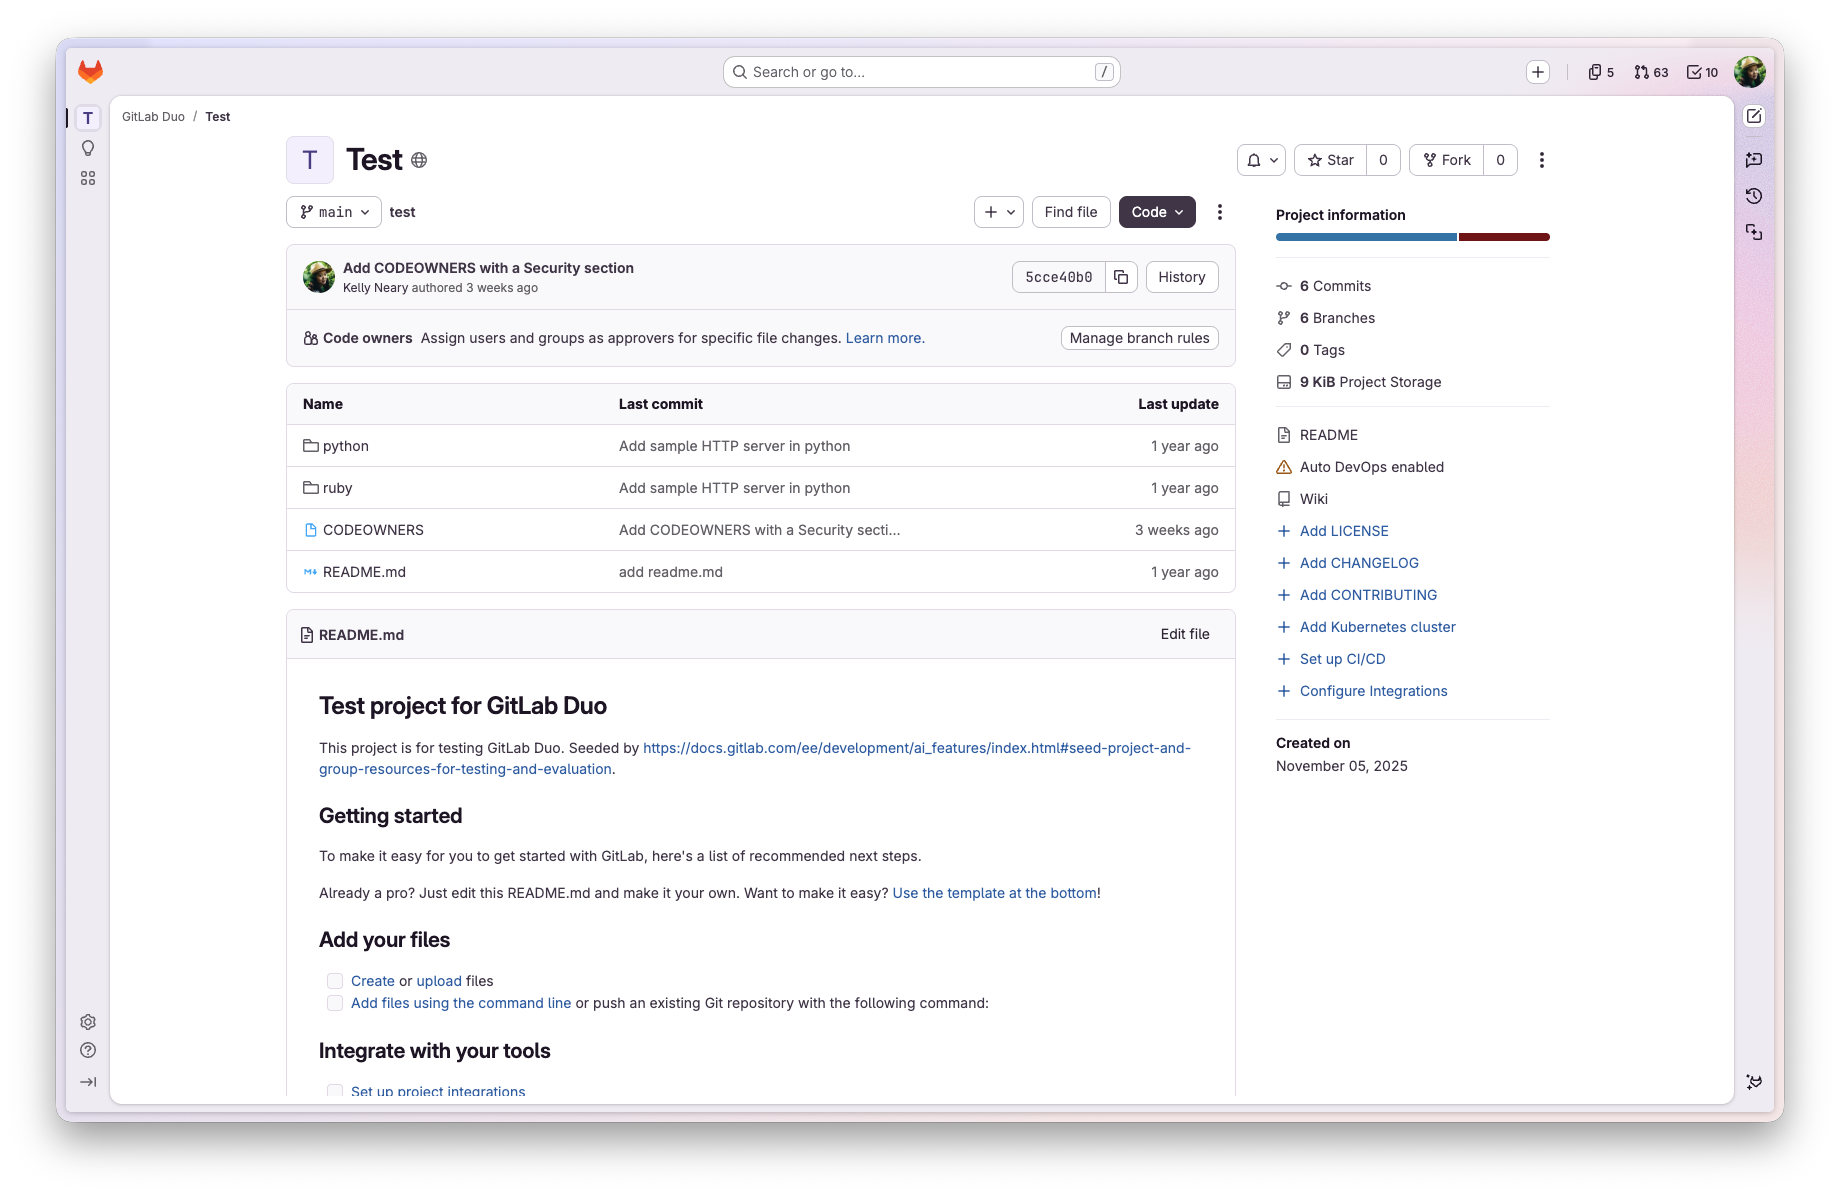
Task: Open commit History
Action: (x=1182, y=277)
